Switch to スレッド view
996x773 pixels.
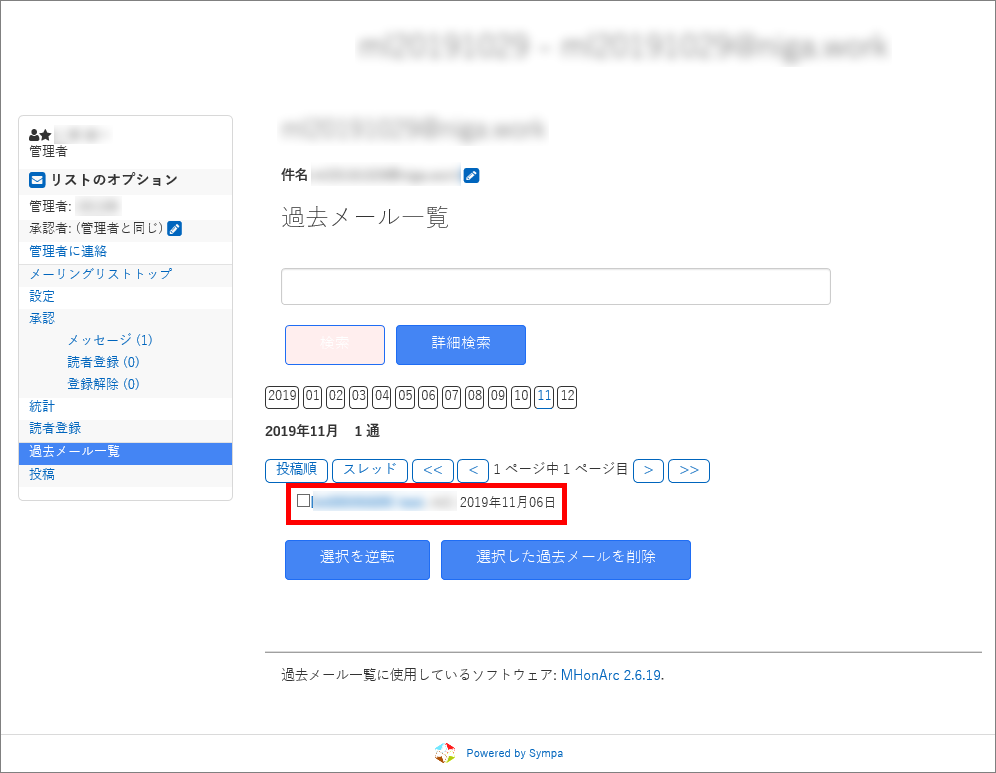[x=370, y=470]
